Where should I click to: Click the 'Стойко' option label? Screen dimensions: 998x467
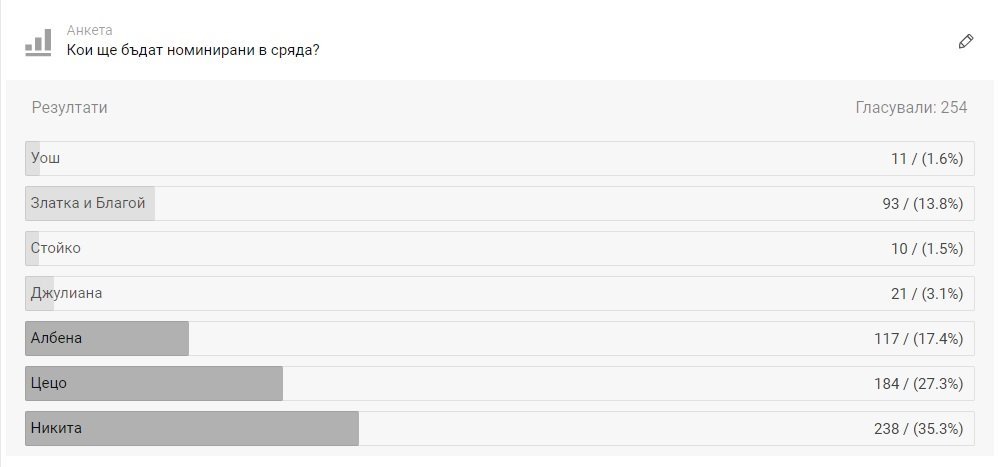pyautogui.click(x=56, y=248)
